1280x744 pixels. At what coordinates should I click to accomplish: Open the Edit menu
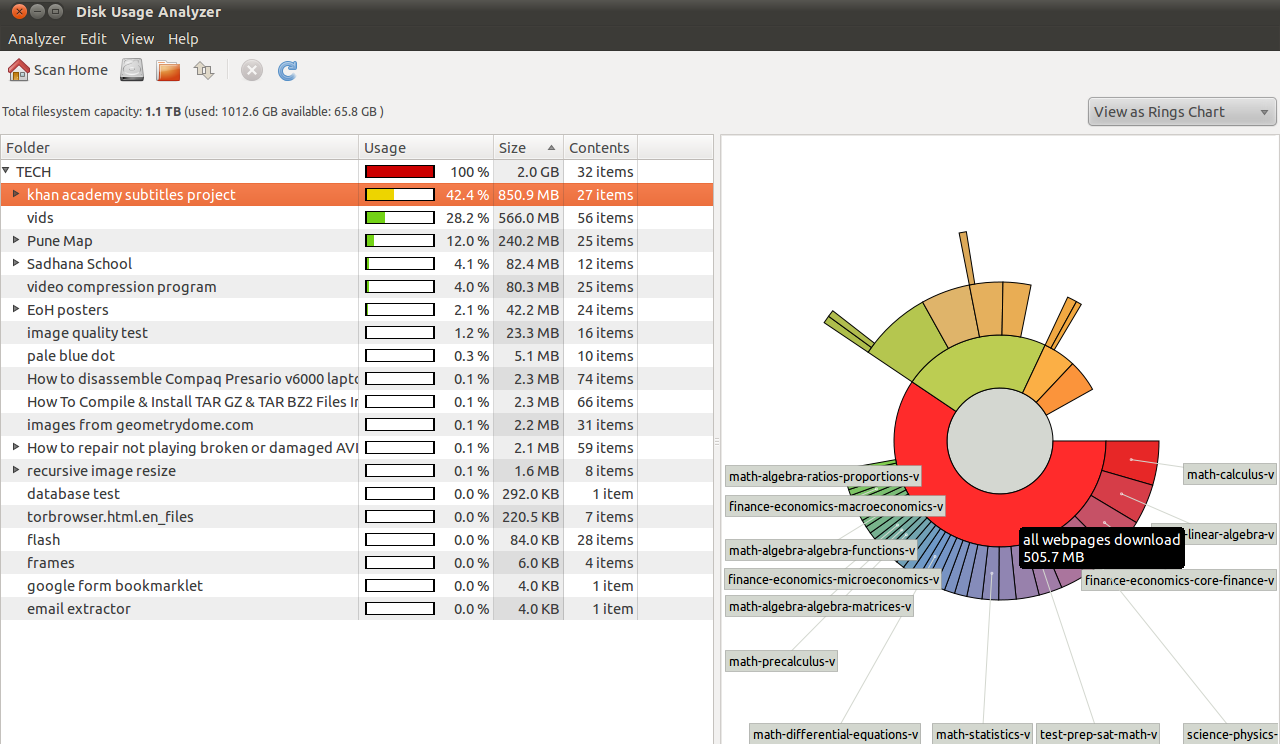[93, 39]
